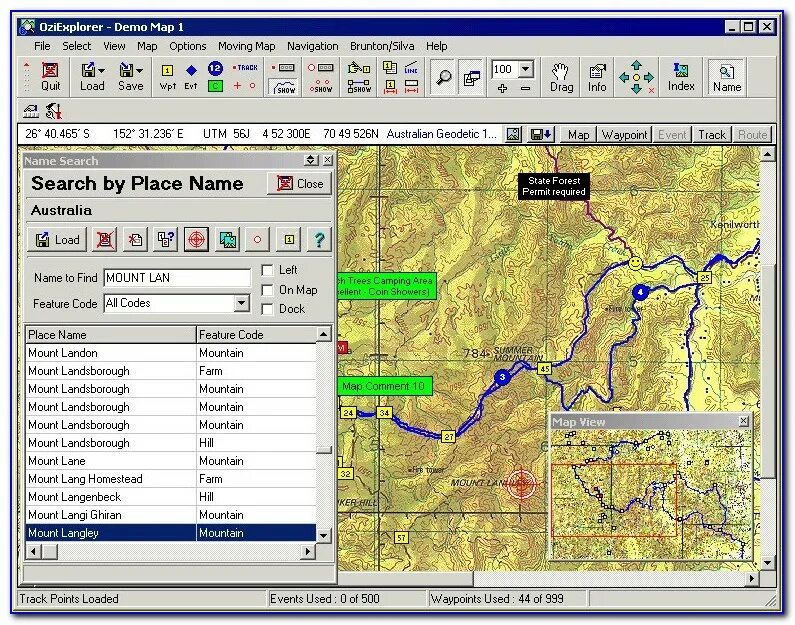Image resolution: width=795 pixels, height=625 pixels.
Task: Click the Name search toolbar icon
Action: [x=727, y=77]
